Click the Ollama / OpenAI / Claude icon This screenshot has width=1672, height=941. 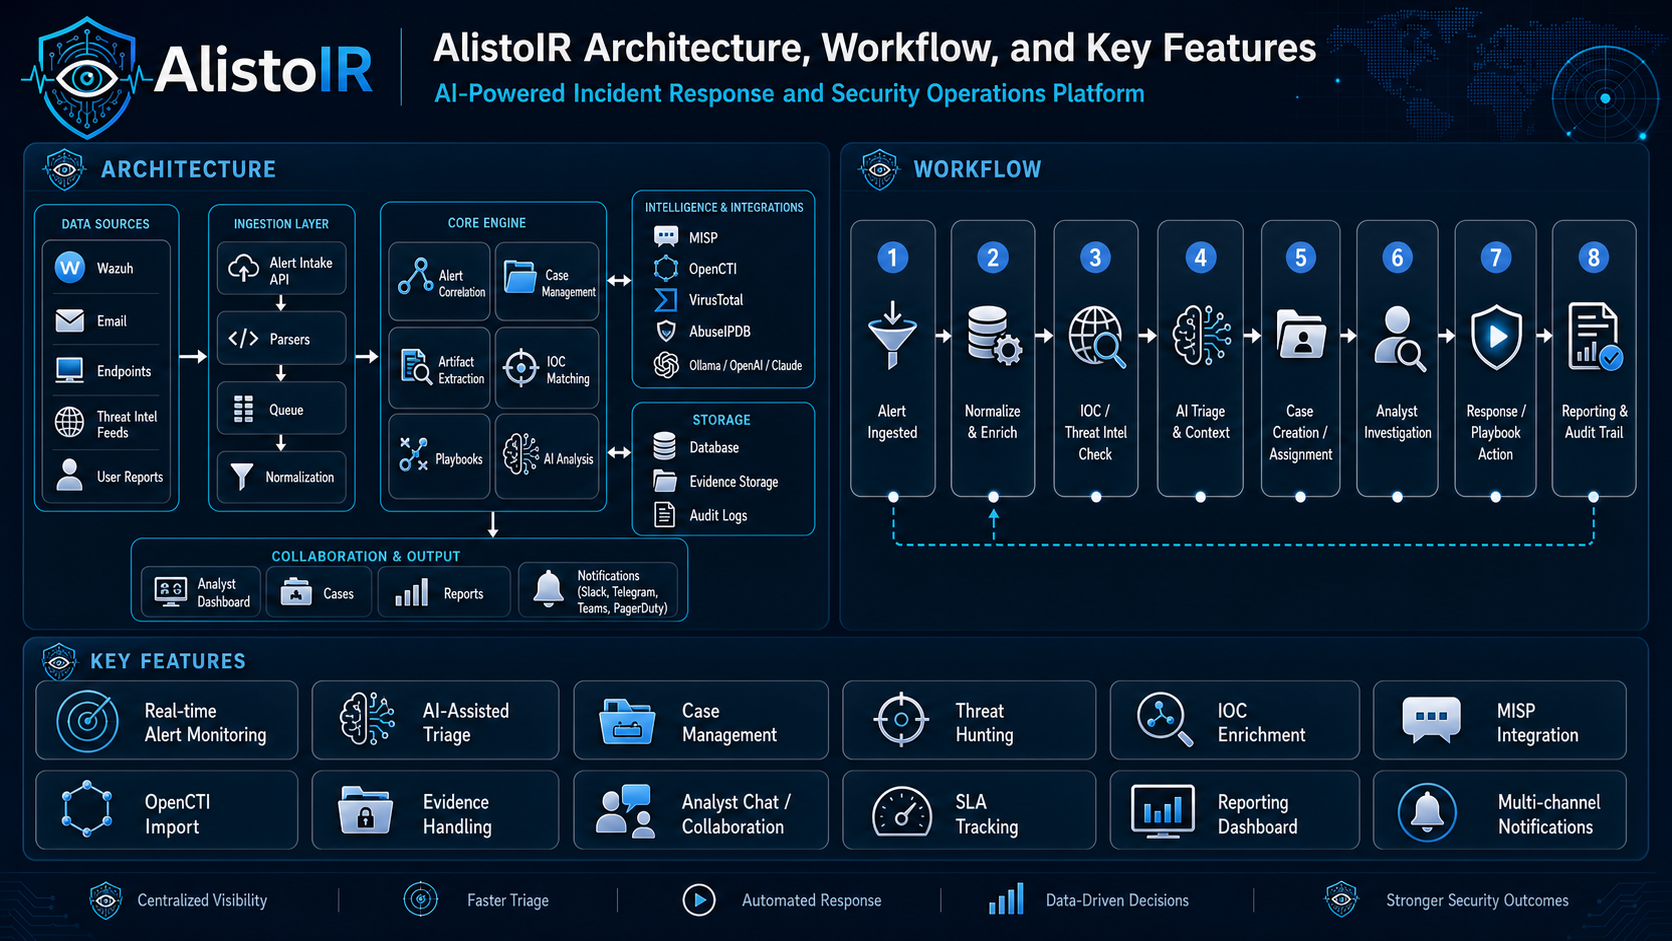click(666, 365)
